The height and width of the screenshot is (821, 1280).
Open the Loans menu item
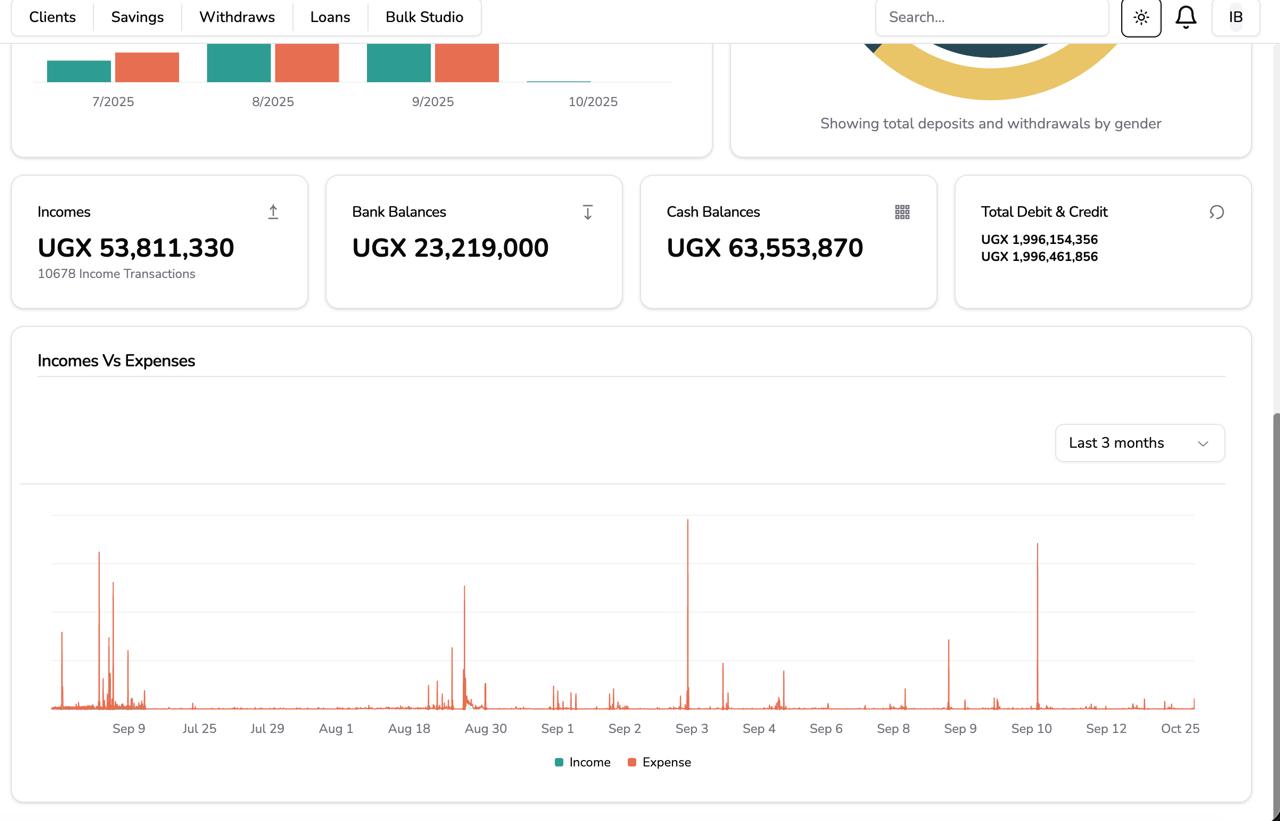(330, 17)
